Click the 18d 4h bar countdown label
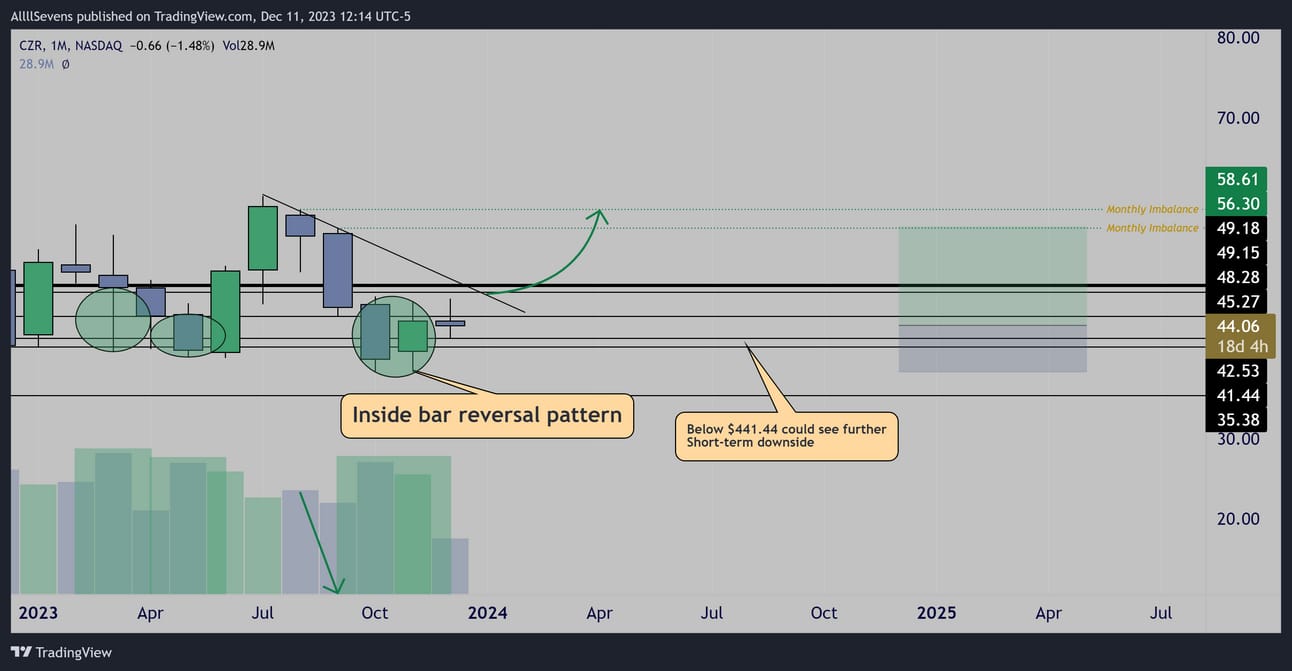 point(1240,346)
